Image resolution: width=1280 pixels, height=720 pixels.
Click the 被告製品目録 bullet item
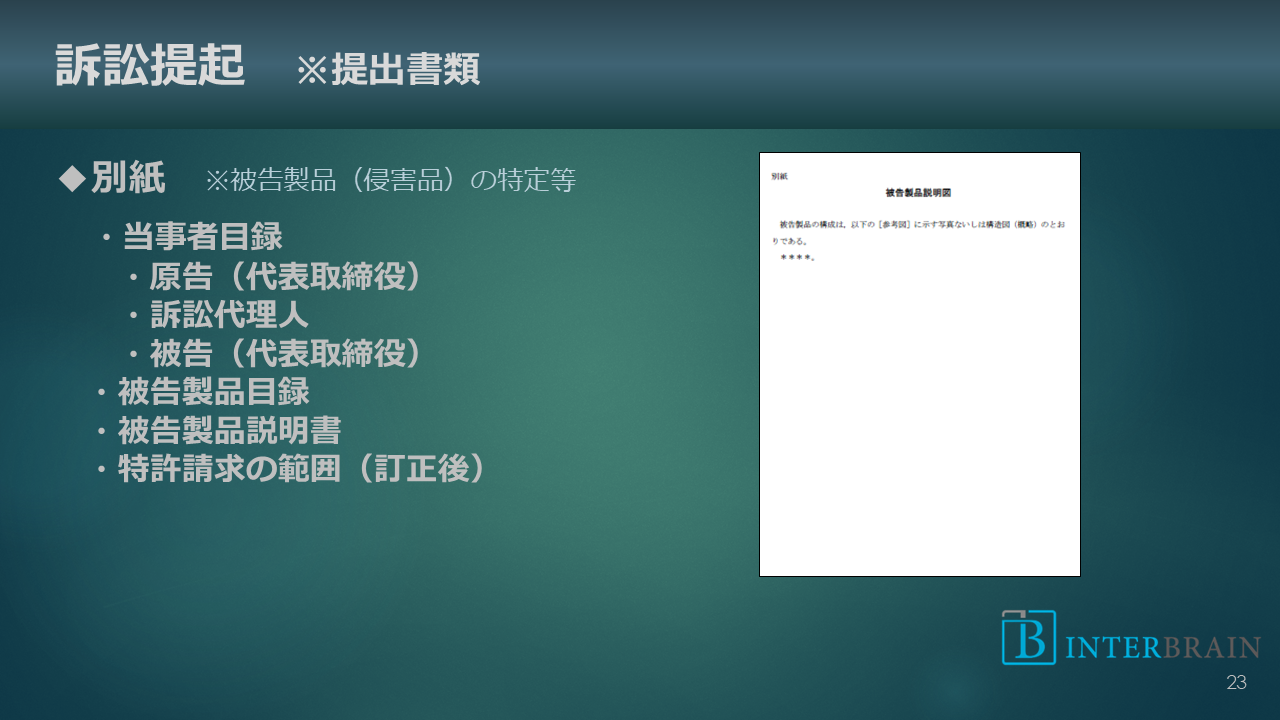click(213, 391)
